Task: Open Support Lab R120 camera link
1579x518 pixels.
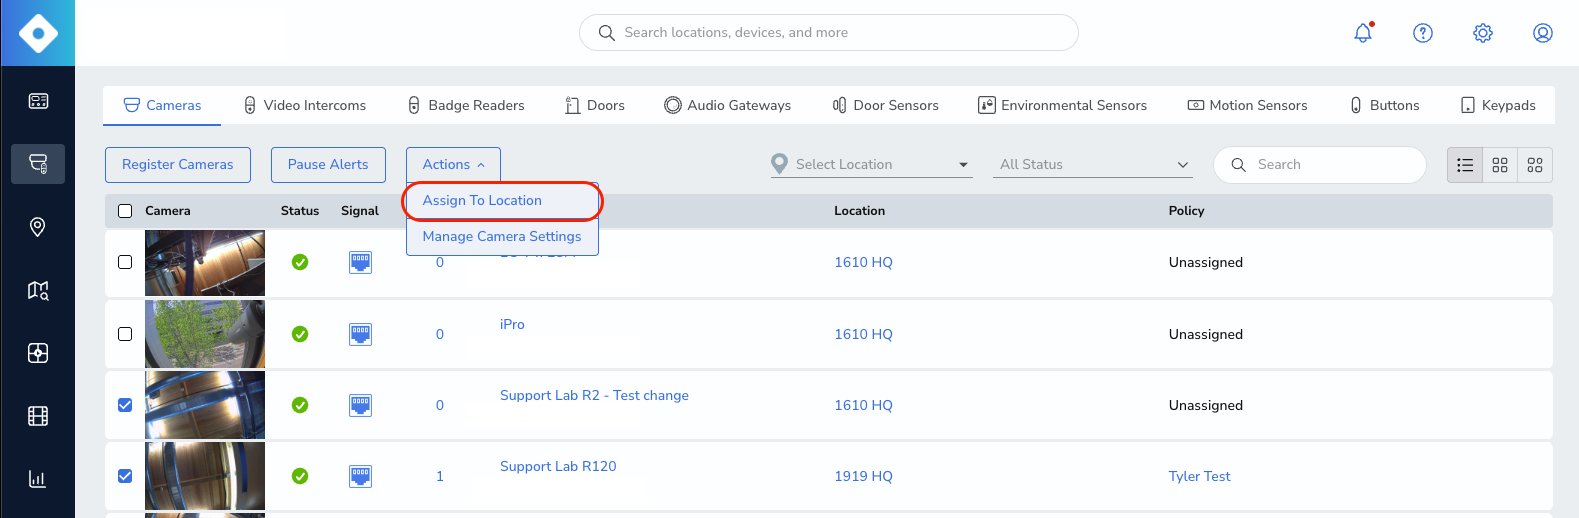Action: pos(558,466)
